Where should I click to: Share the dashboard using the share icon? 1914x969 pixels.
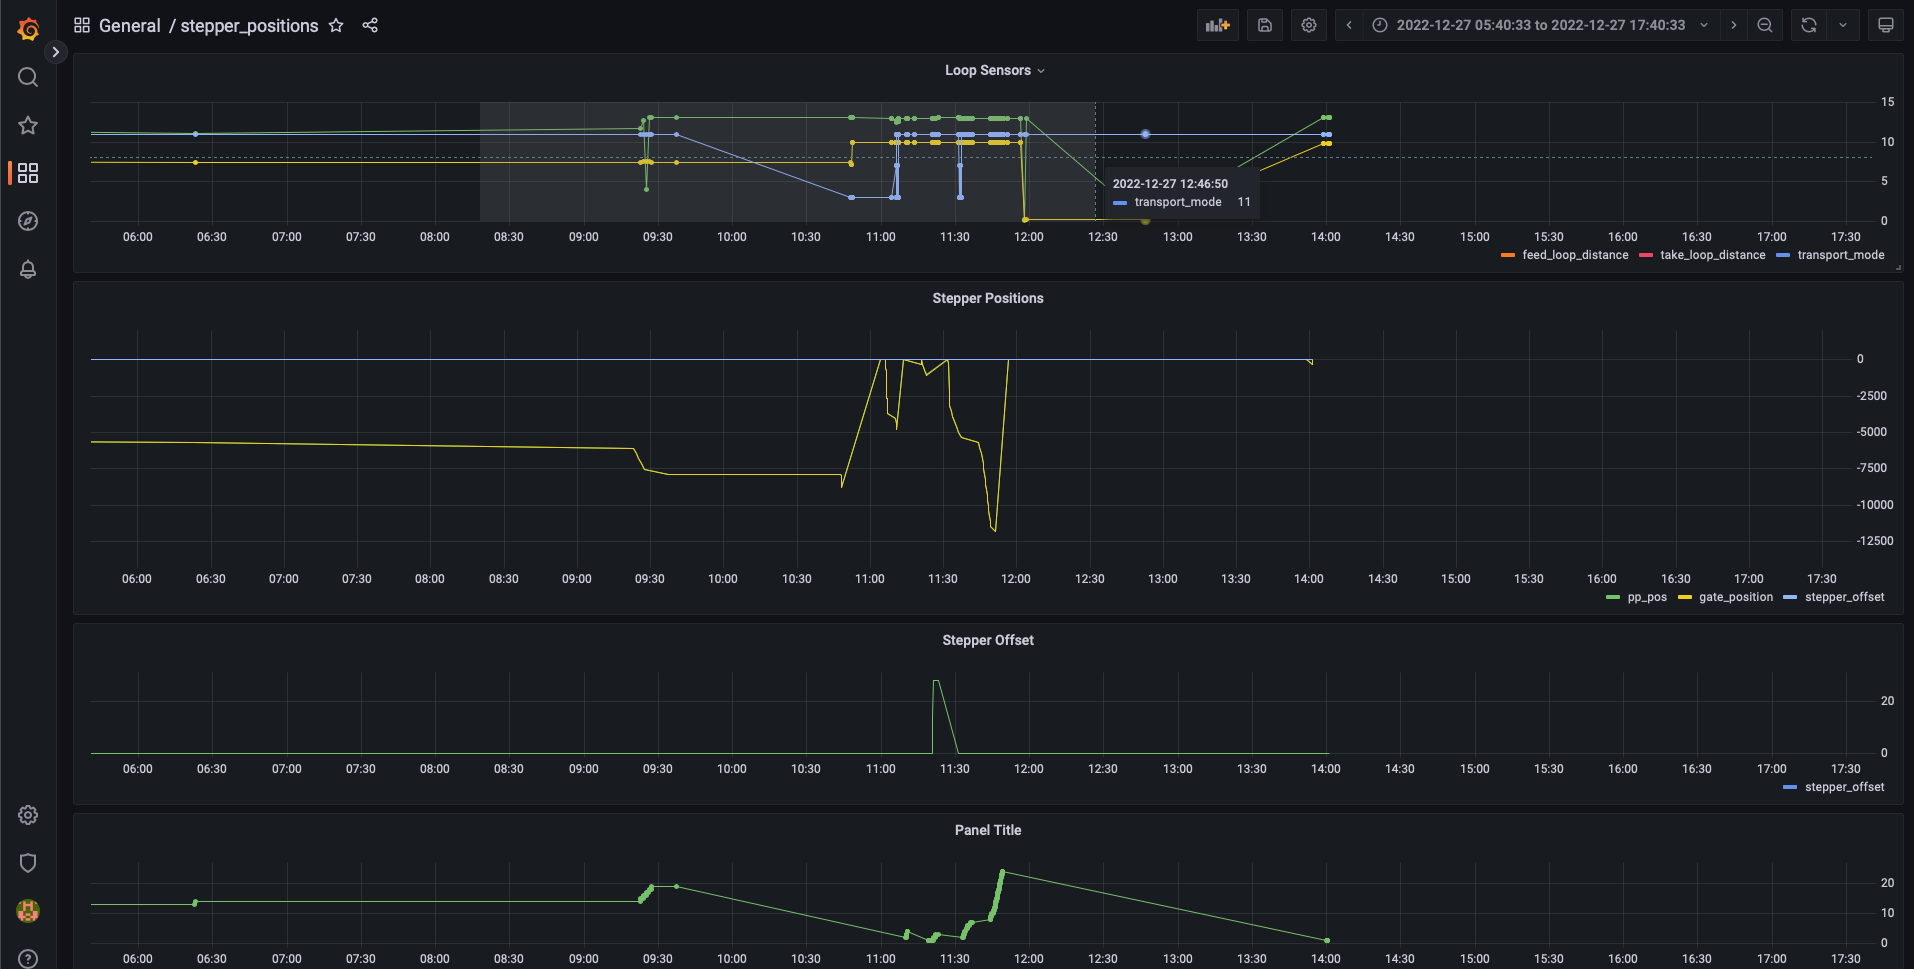pyautogui.click(x=370, y=25)
